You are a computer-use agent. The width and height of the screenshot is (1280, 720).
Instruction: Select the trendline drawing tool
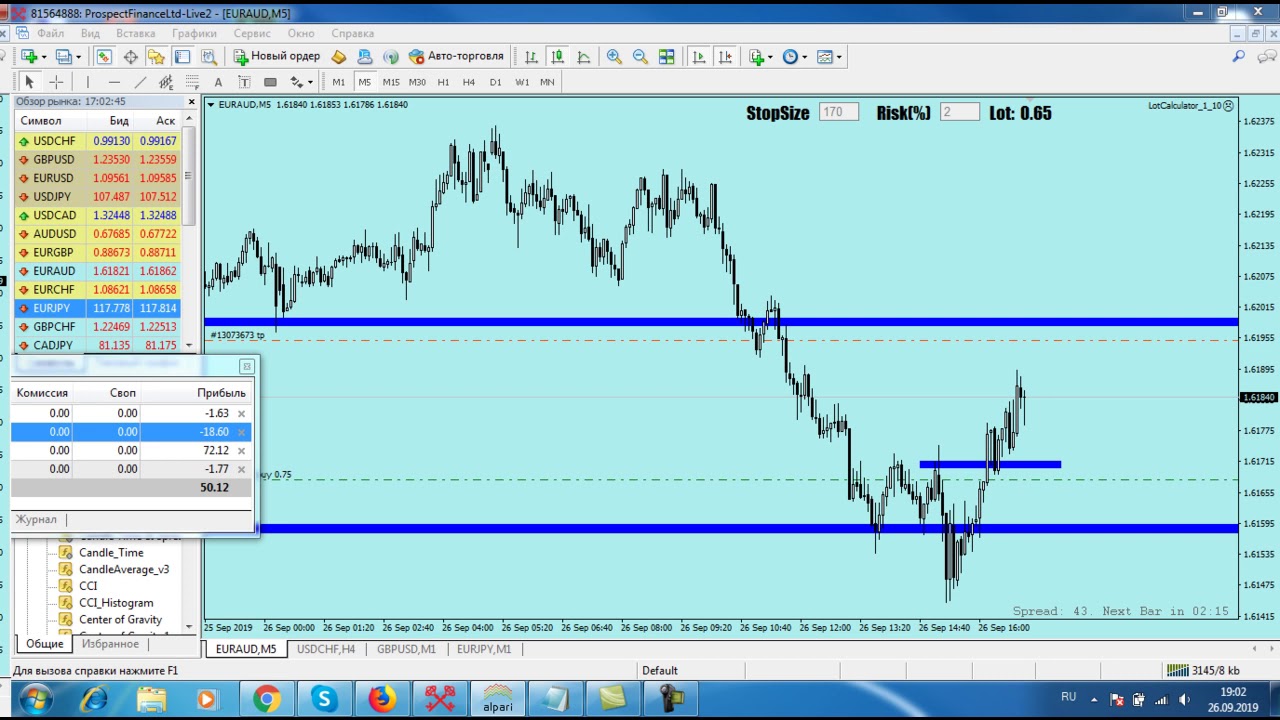140,82
